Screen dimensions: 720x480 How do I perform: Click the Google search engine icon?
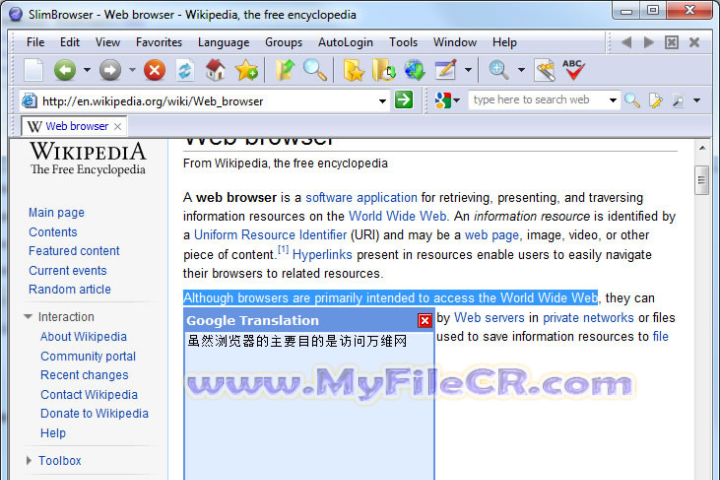point(443,100)
